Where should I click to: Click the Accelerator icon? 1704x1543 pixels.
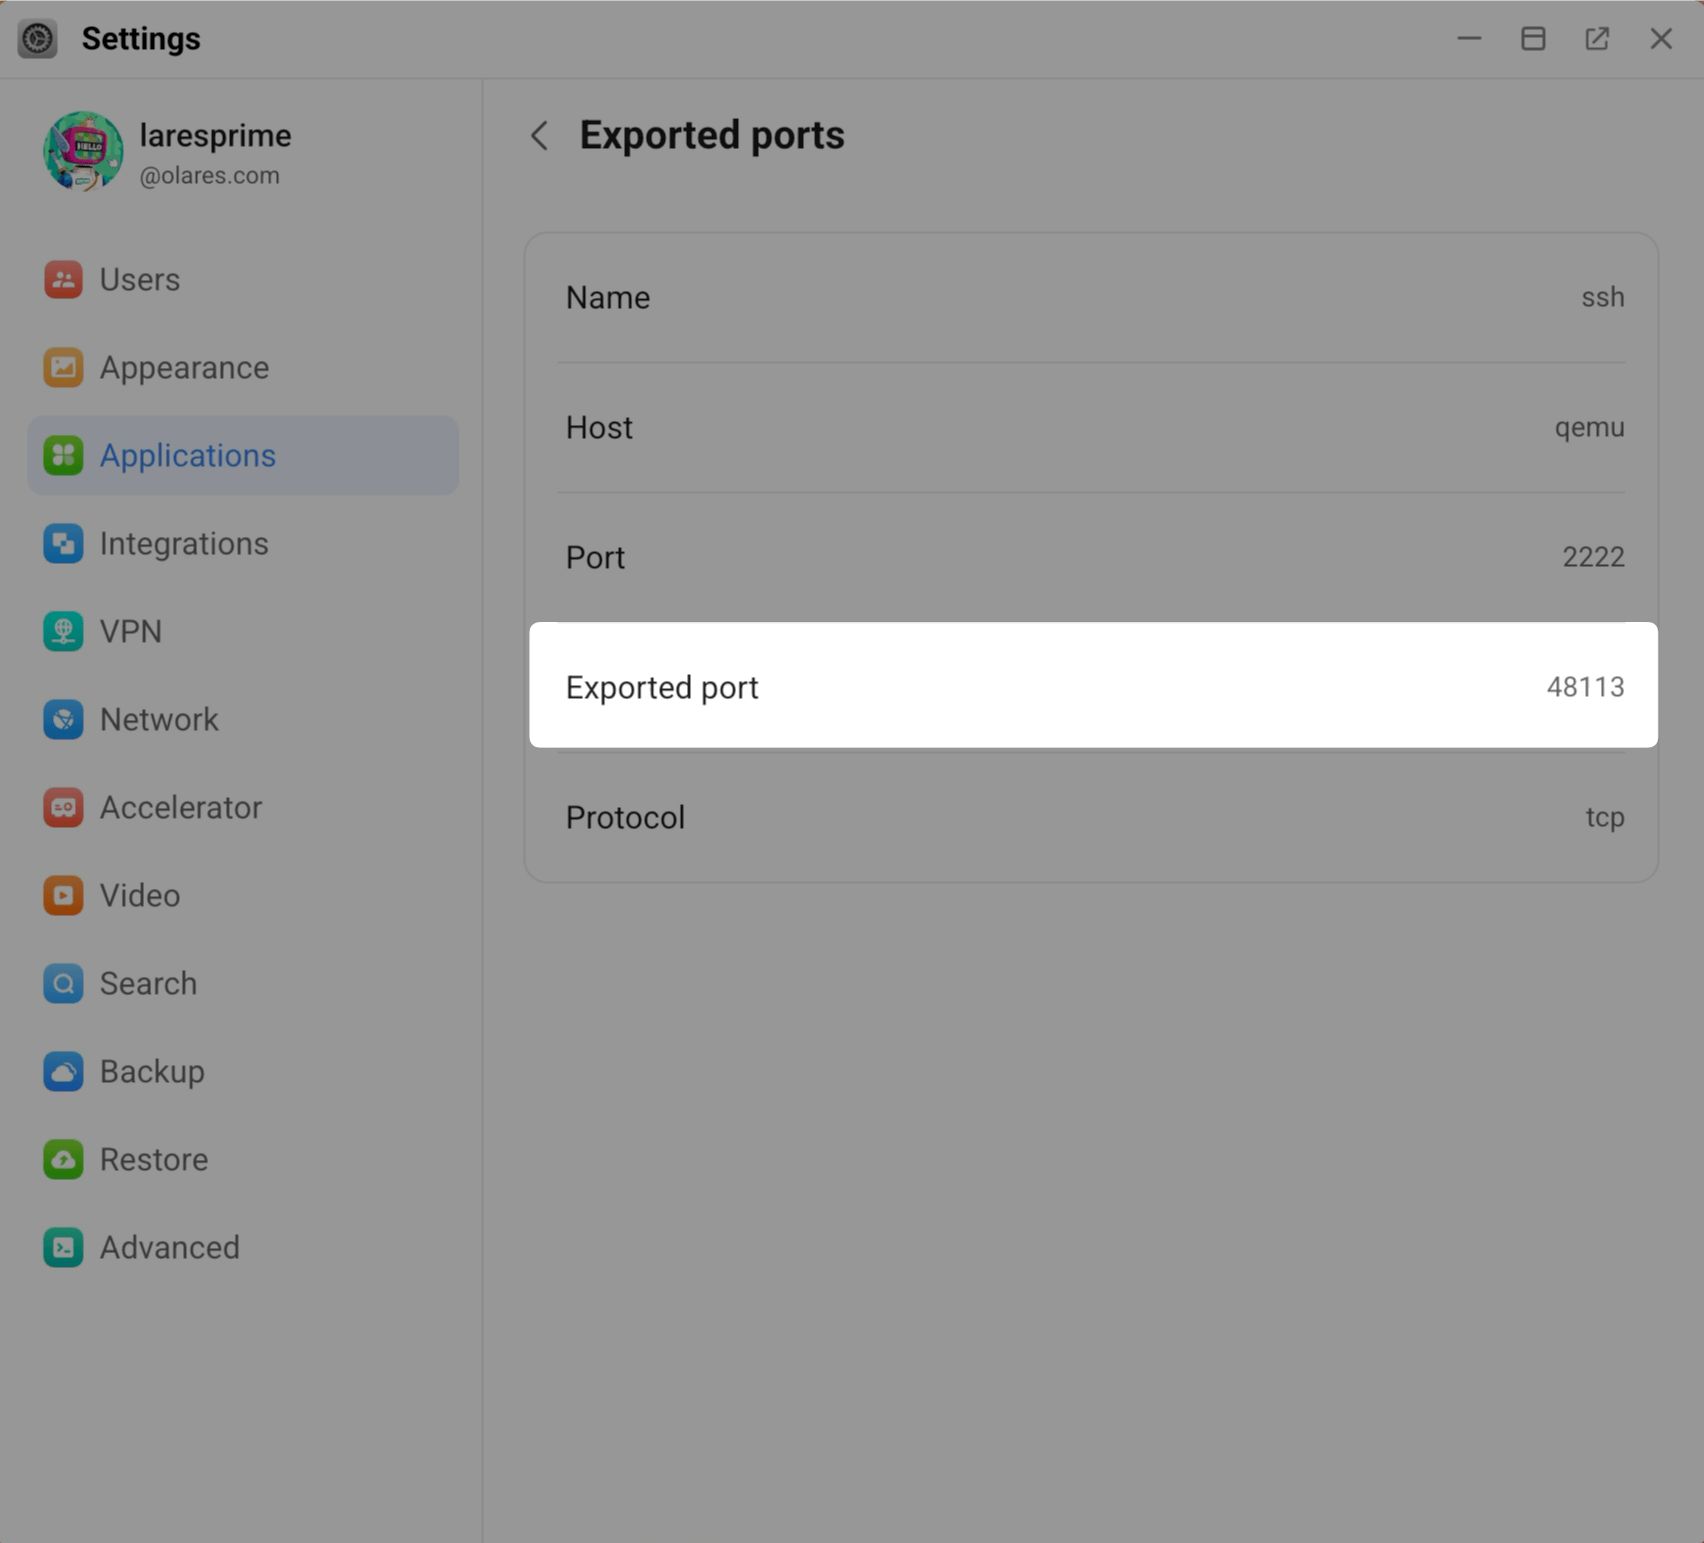point(63,808)
